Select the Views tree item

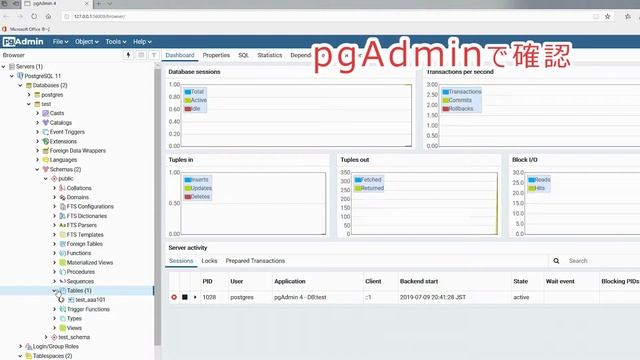[74, 328]
